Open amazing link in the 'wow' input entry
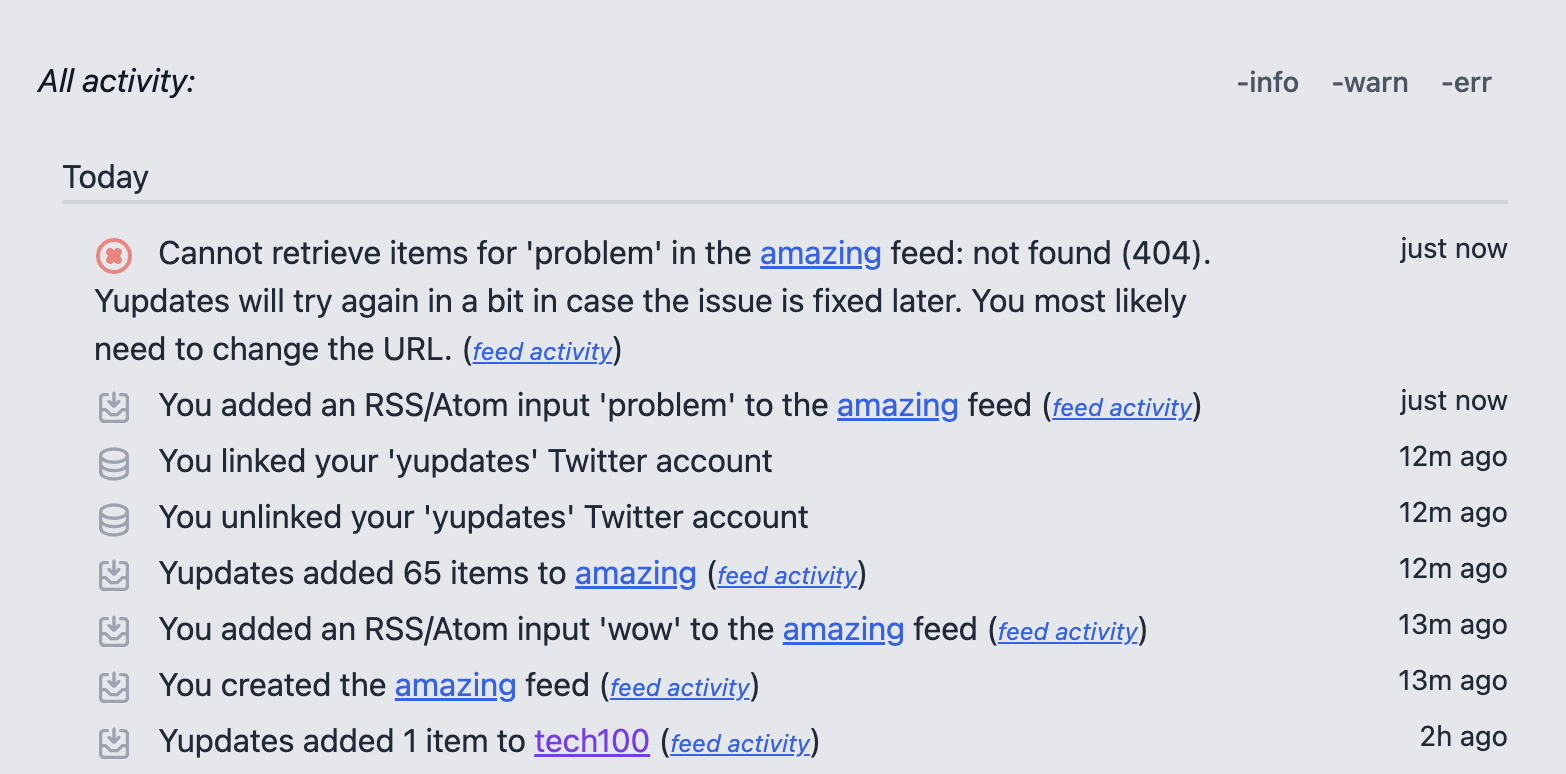 tap(843, 629)
